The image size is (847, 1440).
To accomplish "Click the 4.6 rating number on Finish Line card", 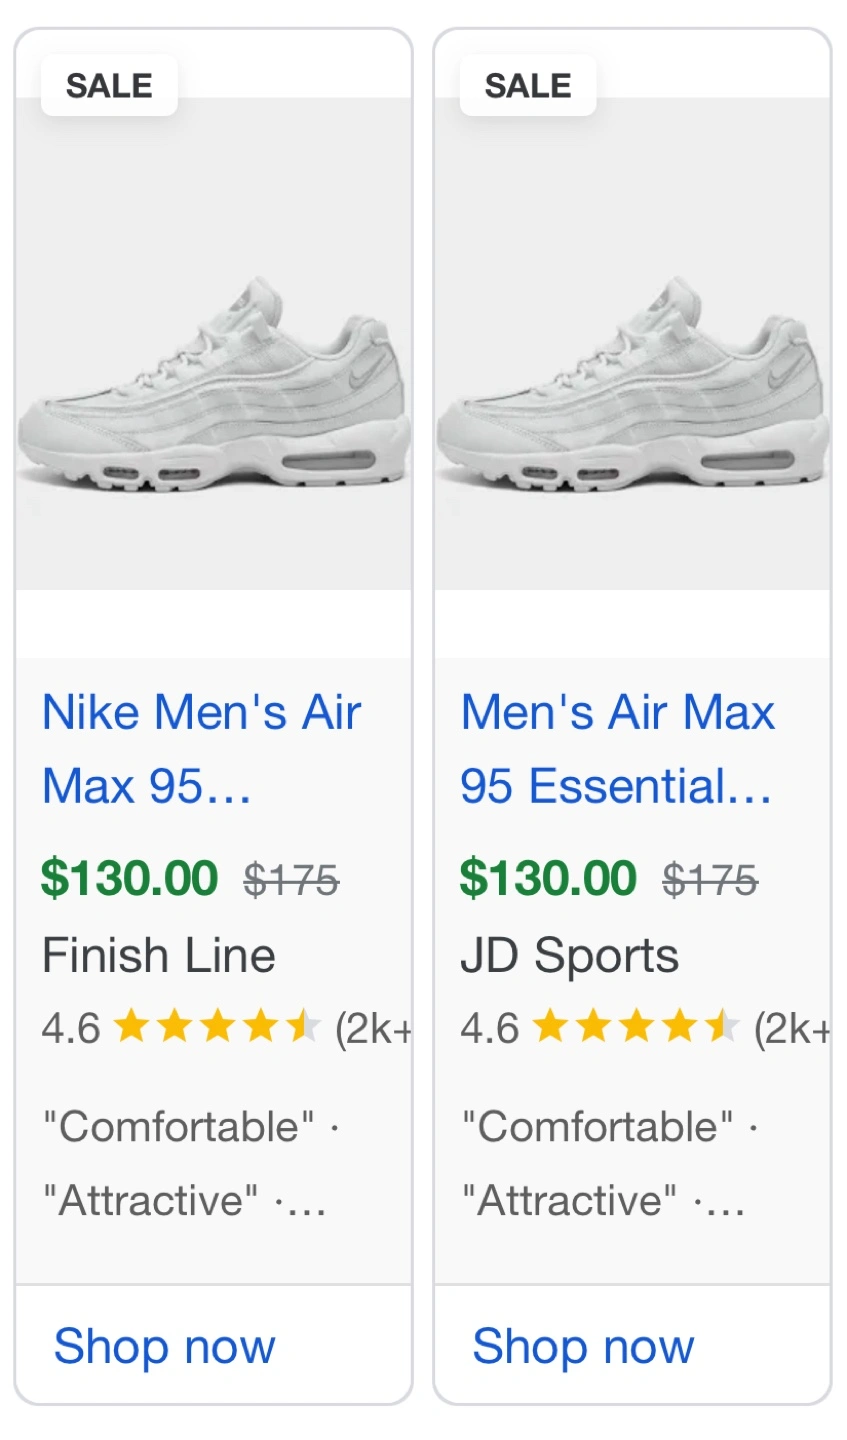I will coord(71,1028).
